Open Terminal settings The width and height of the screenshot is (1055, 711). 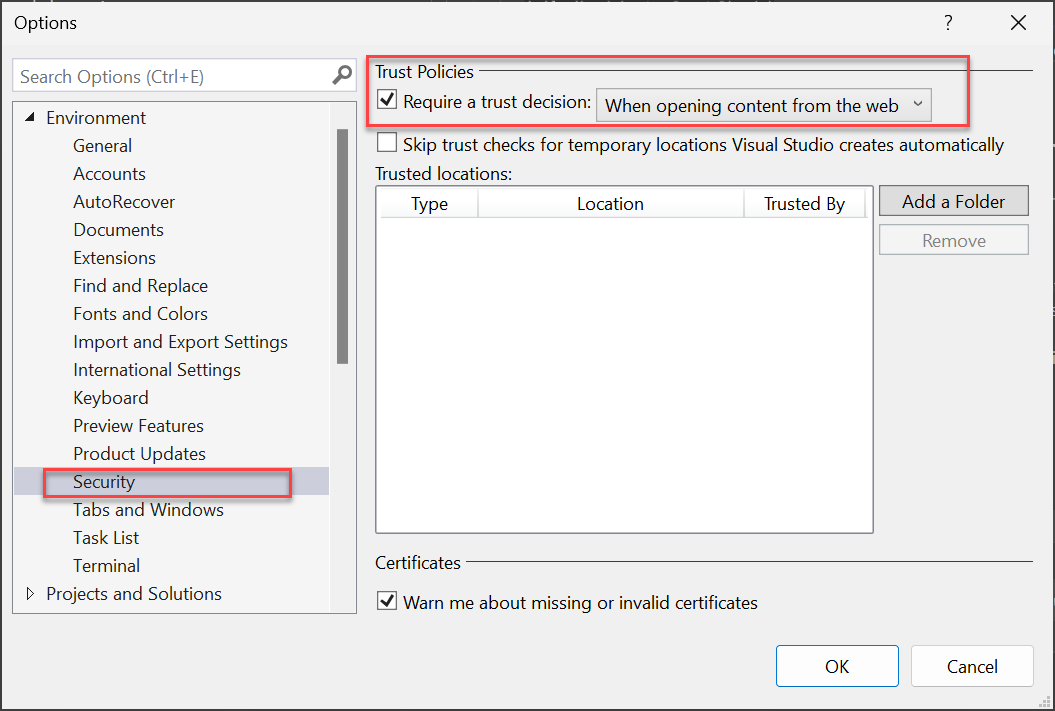point(106,566)
